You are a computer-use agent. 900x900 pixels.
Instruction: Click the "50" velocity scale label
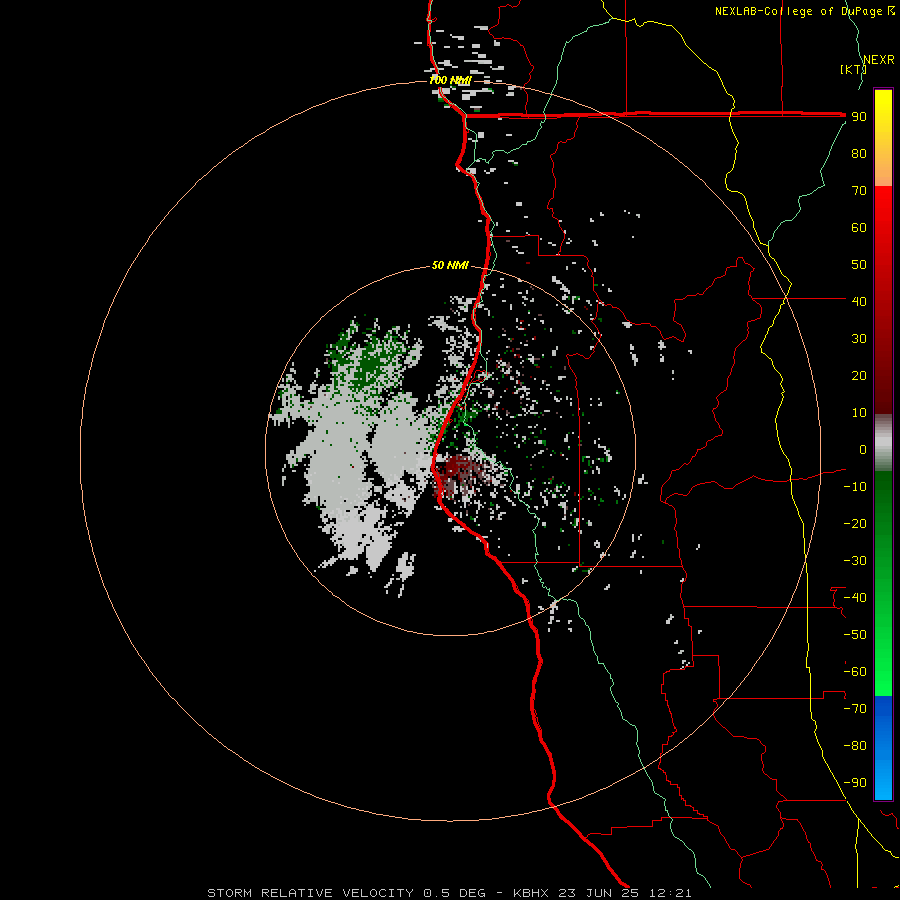point(859,265)
